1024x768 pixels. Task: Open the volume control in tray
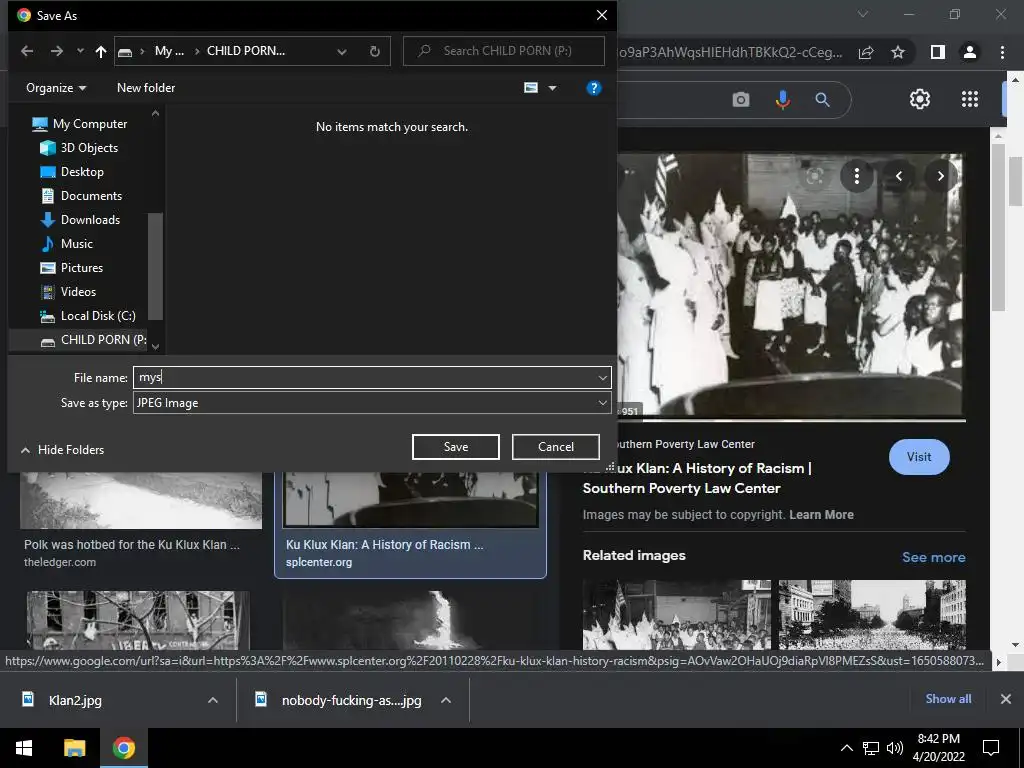point(895,748)
